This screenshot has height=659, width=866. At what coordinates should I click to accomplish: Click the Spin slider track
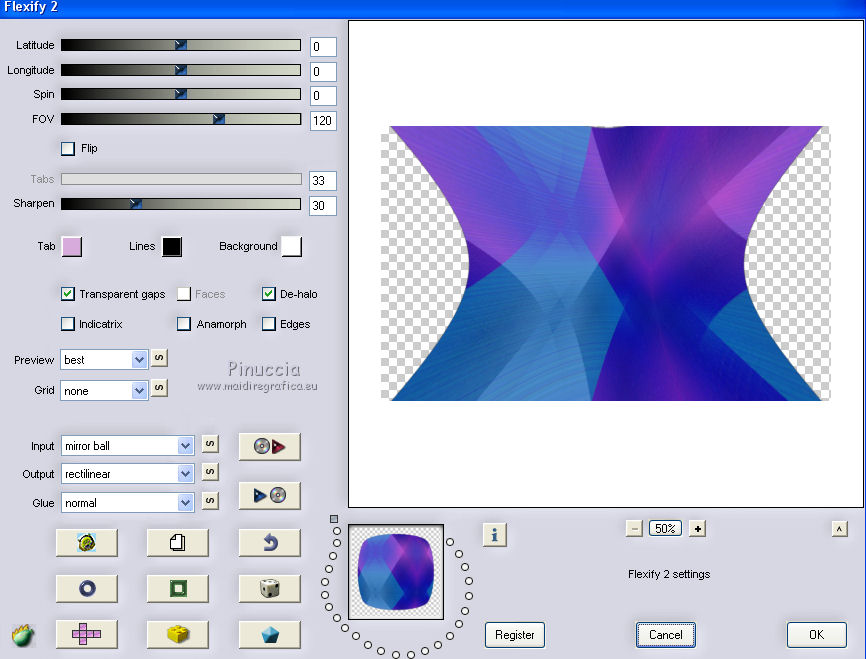point(181,94)
